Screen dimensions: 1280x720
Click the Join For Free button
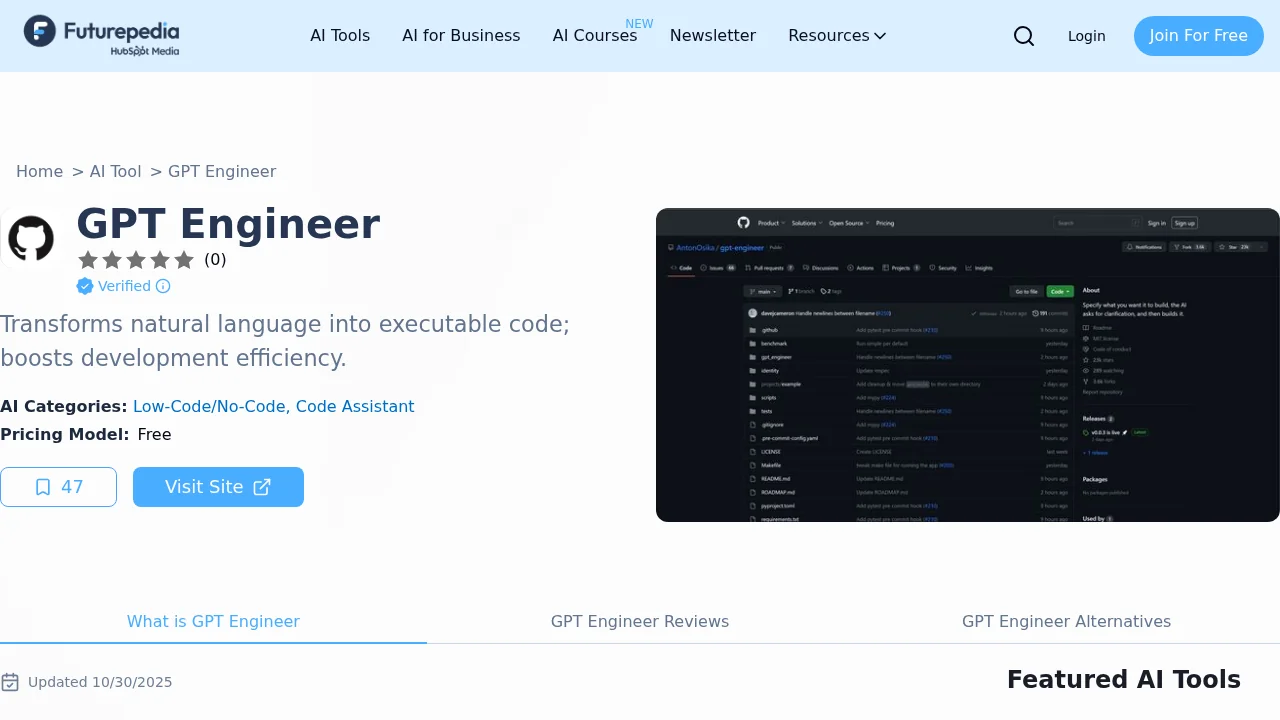[1198, 36]
